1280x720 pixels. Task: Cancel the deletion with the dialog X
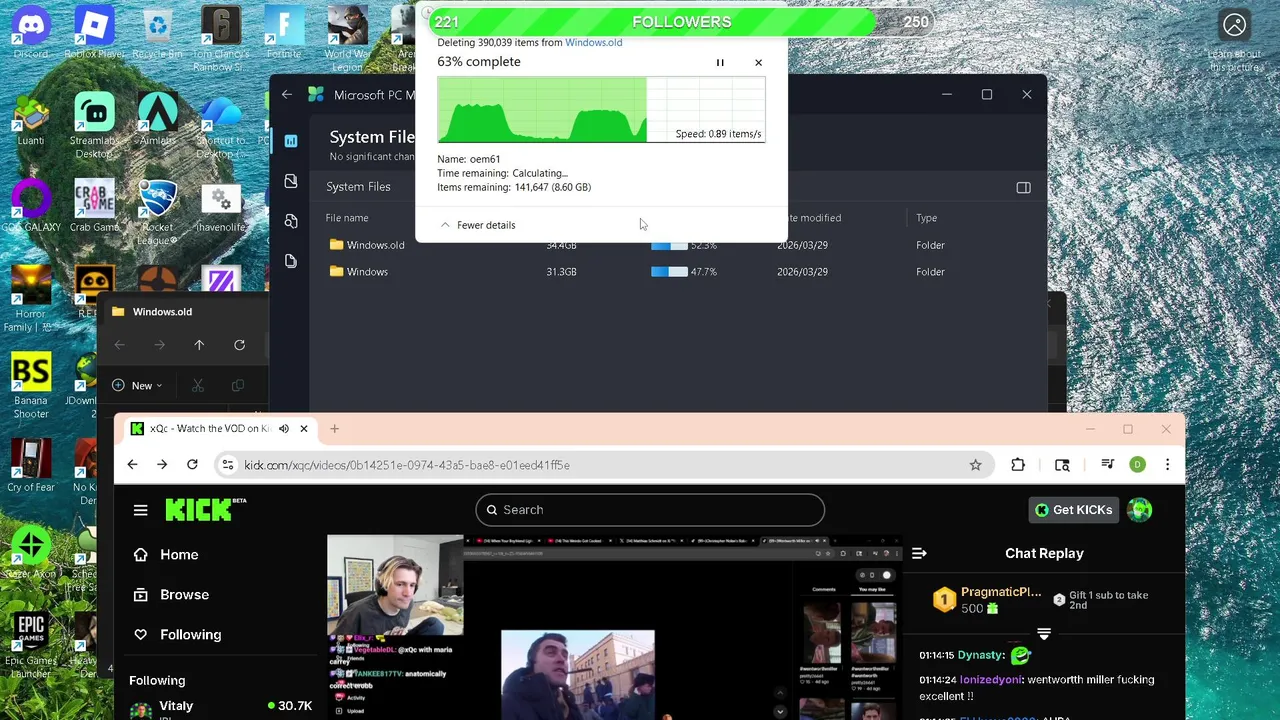(758, 62)
